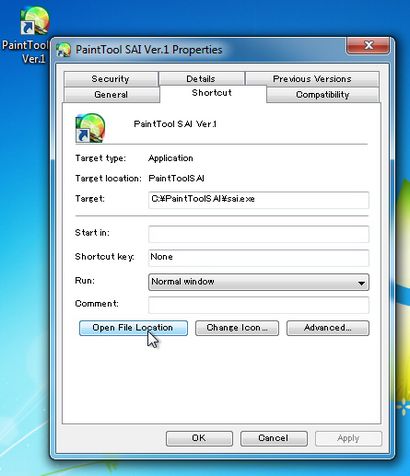Open the Change Icon dialog

point(237,328)
